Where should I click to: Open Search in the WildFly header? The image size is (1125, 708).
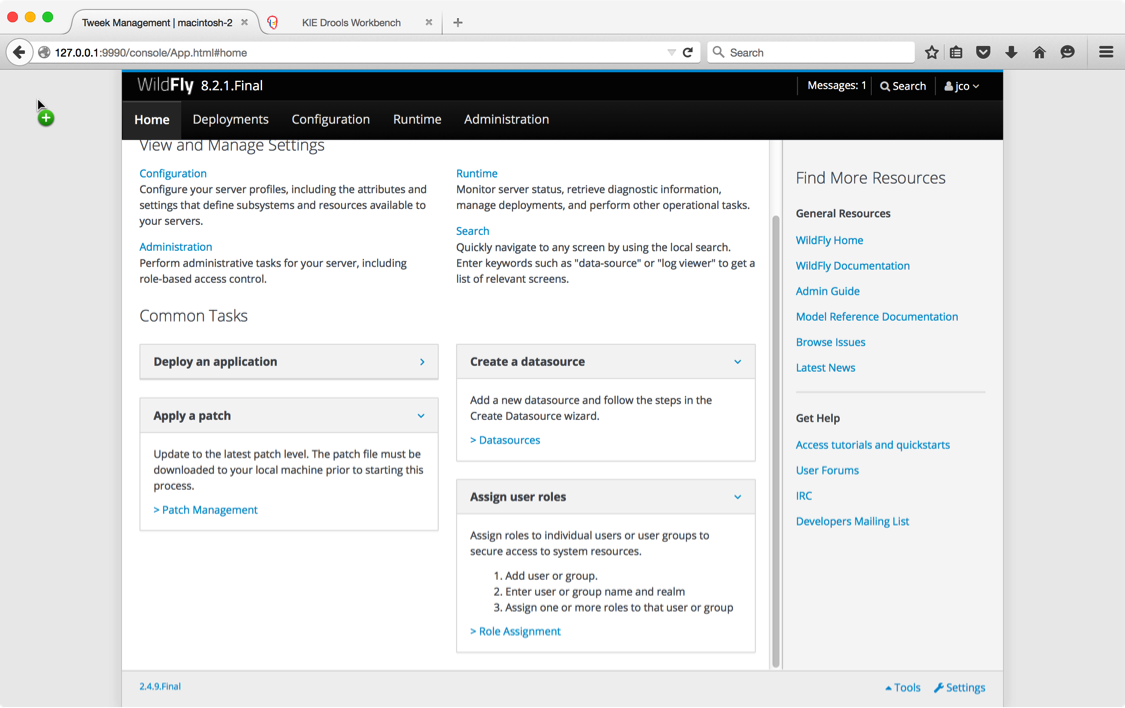click(x=903, y=86)
